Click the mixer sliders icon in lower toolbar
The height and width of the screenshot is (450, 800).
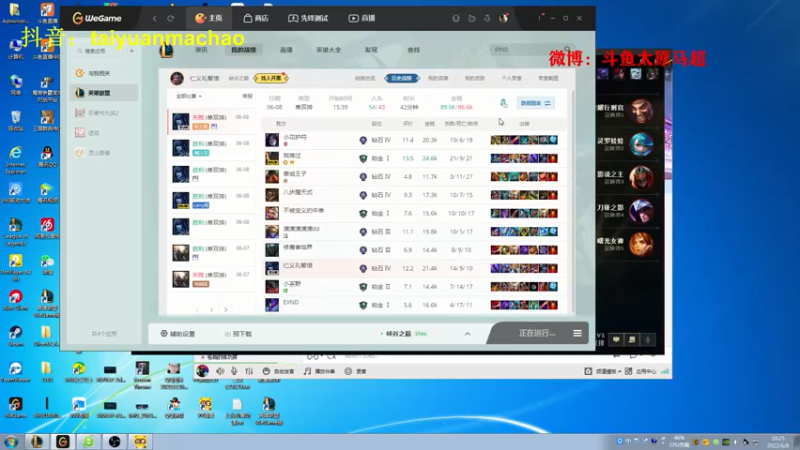point(249,371)
